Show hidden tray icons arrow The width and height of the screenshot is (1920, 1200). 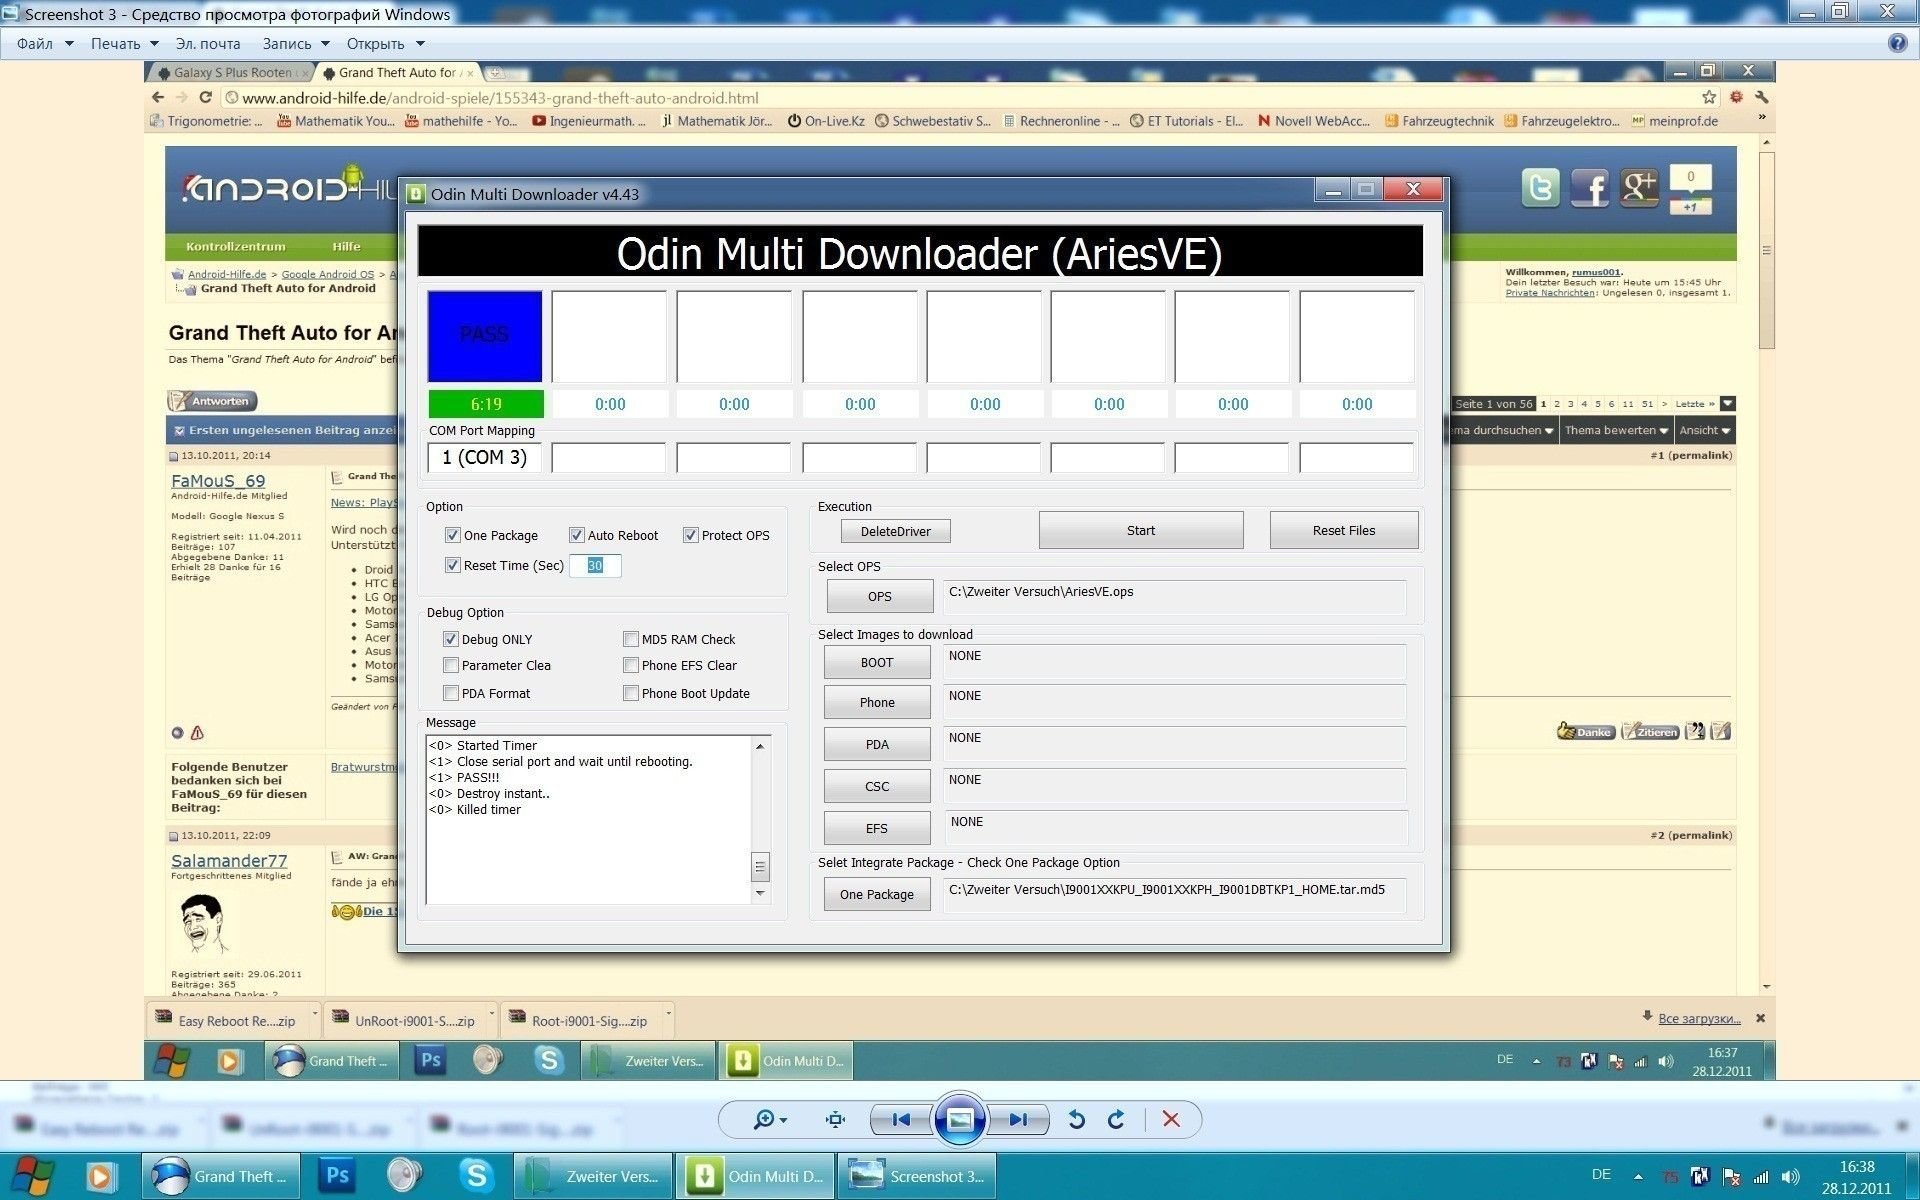pyautogui.click(x=1638, y=1177)
